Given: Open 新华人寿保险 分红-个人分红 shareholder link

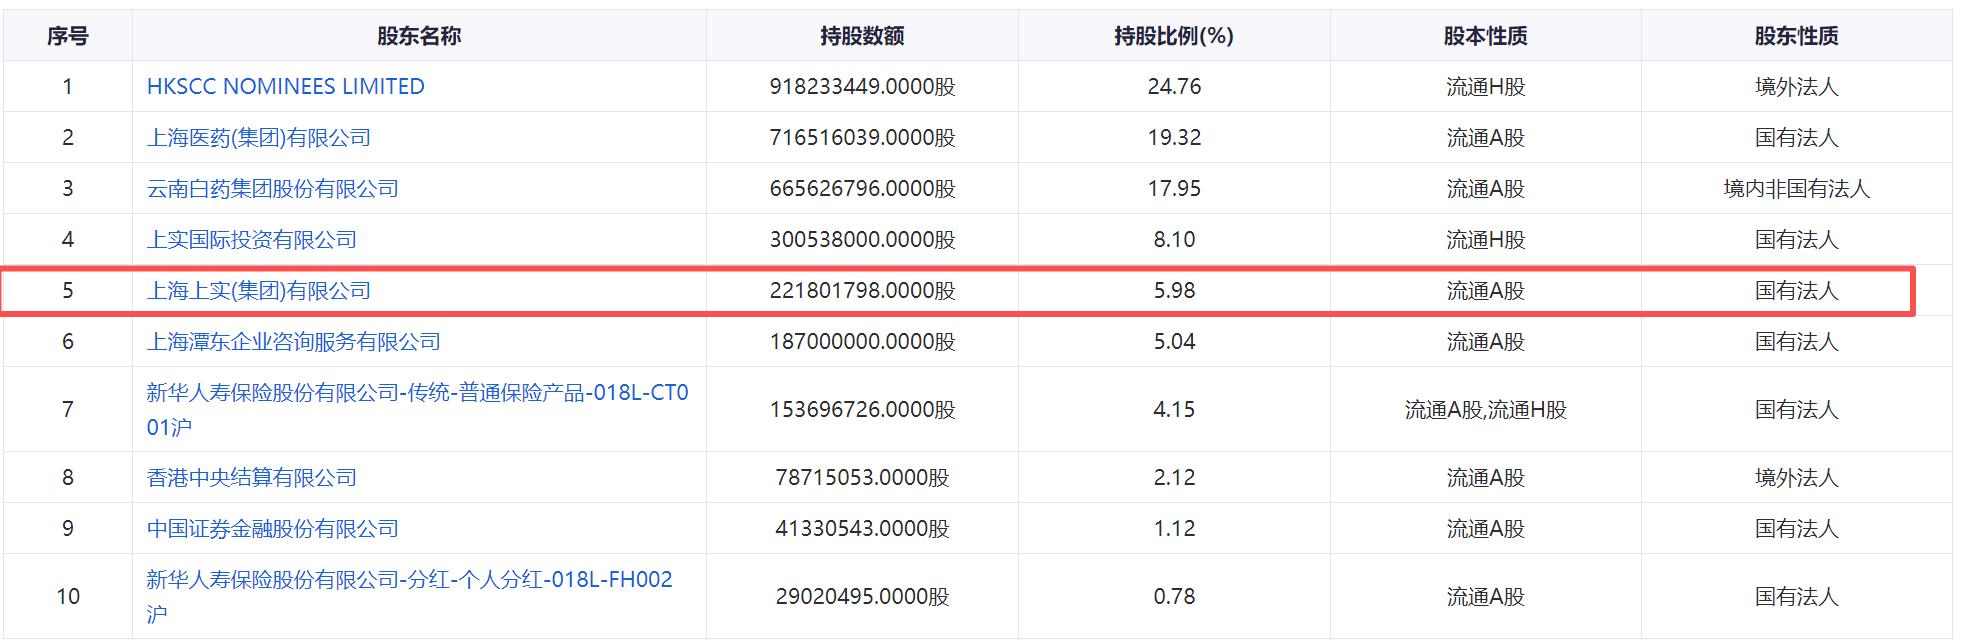Looking at the screenshot, I should point(409,580).
